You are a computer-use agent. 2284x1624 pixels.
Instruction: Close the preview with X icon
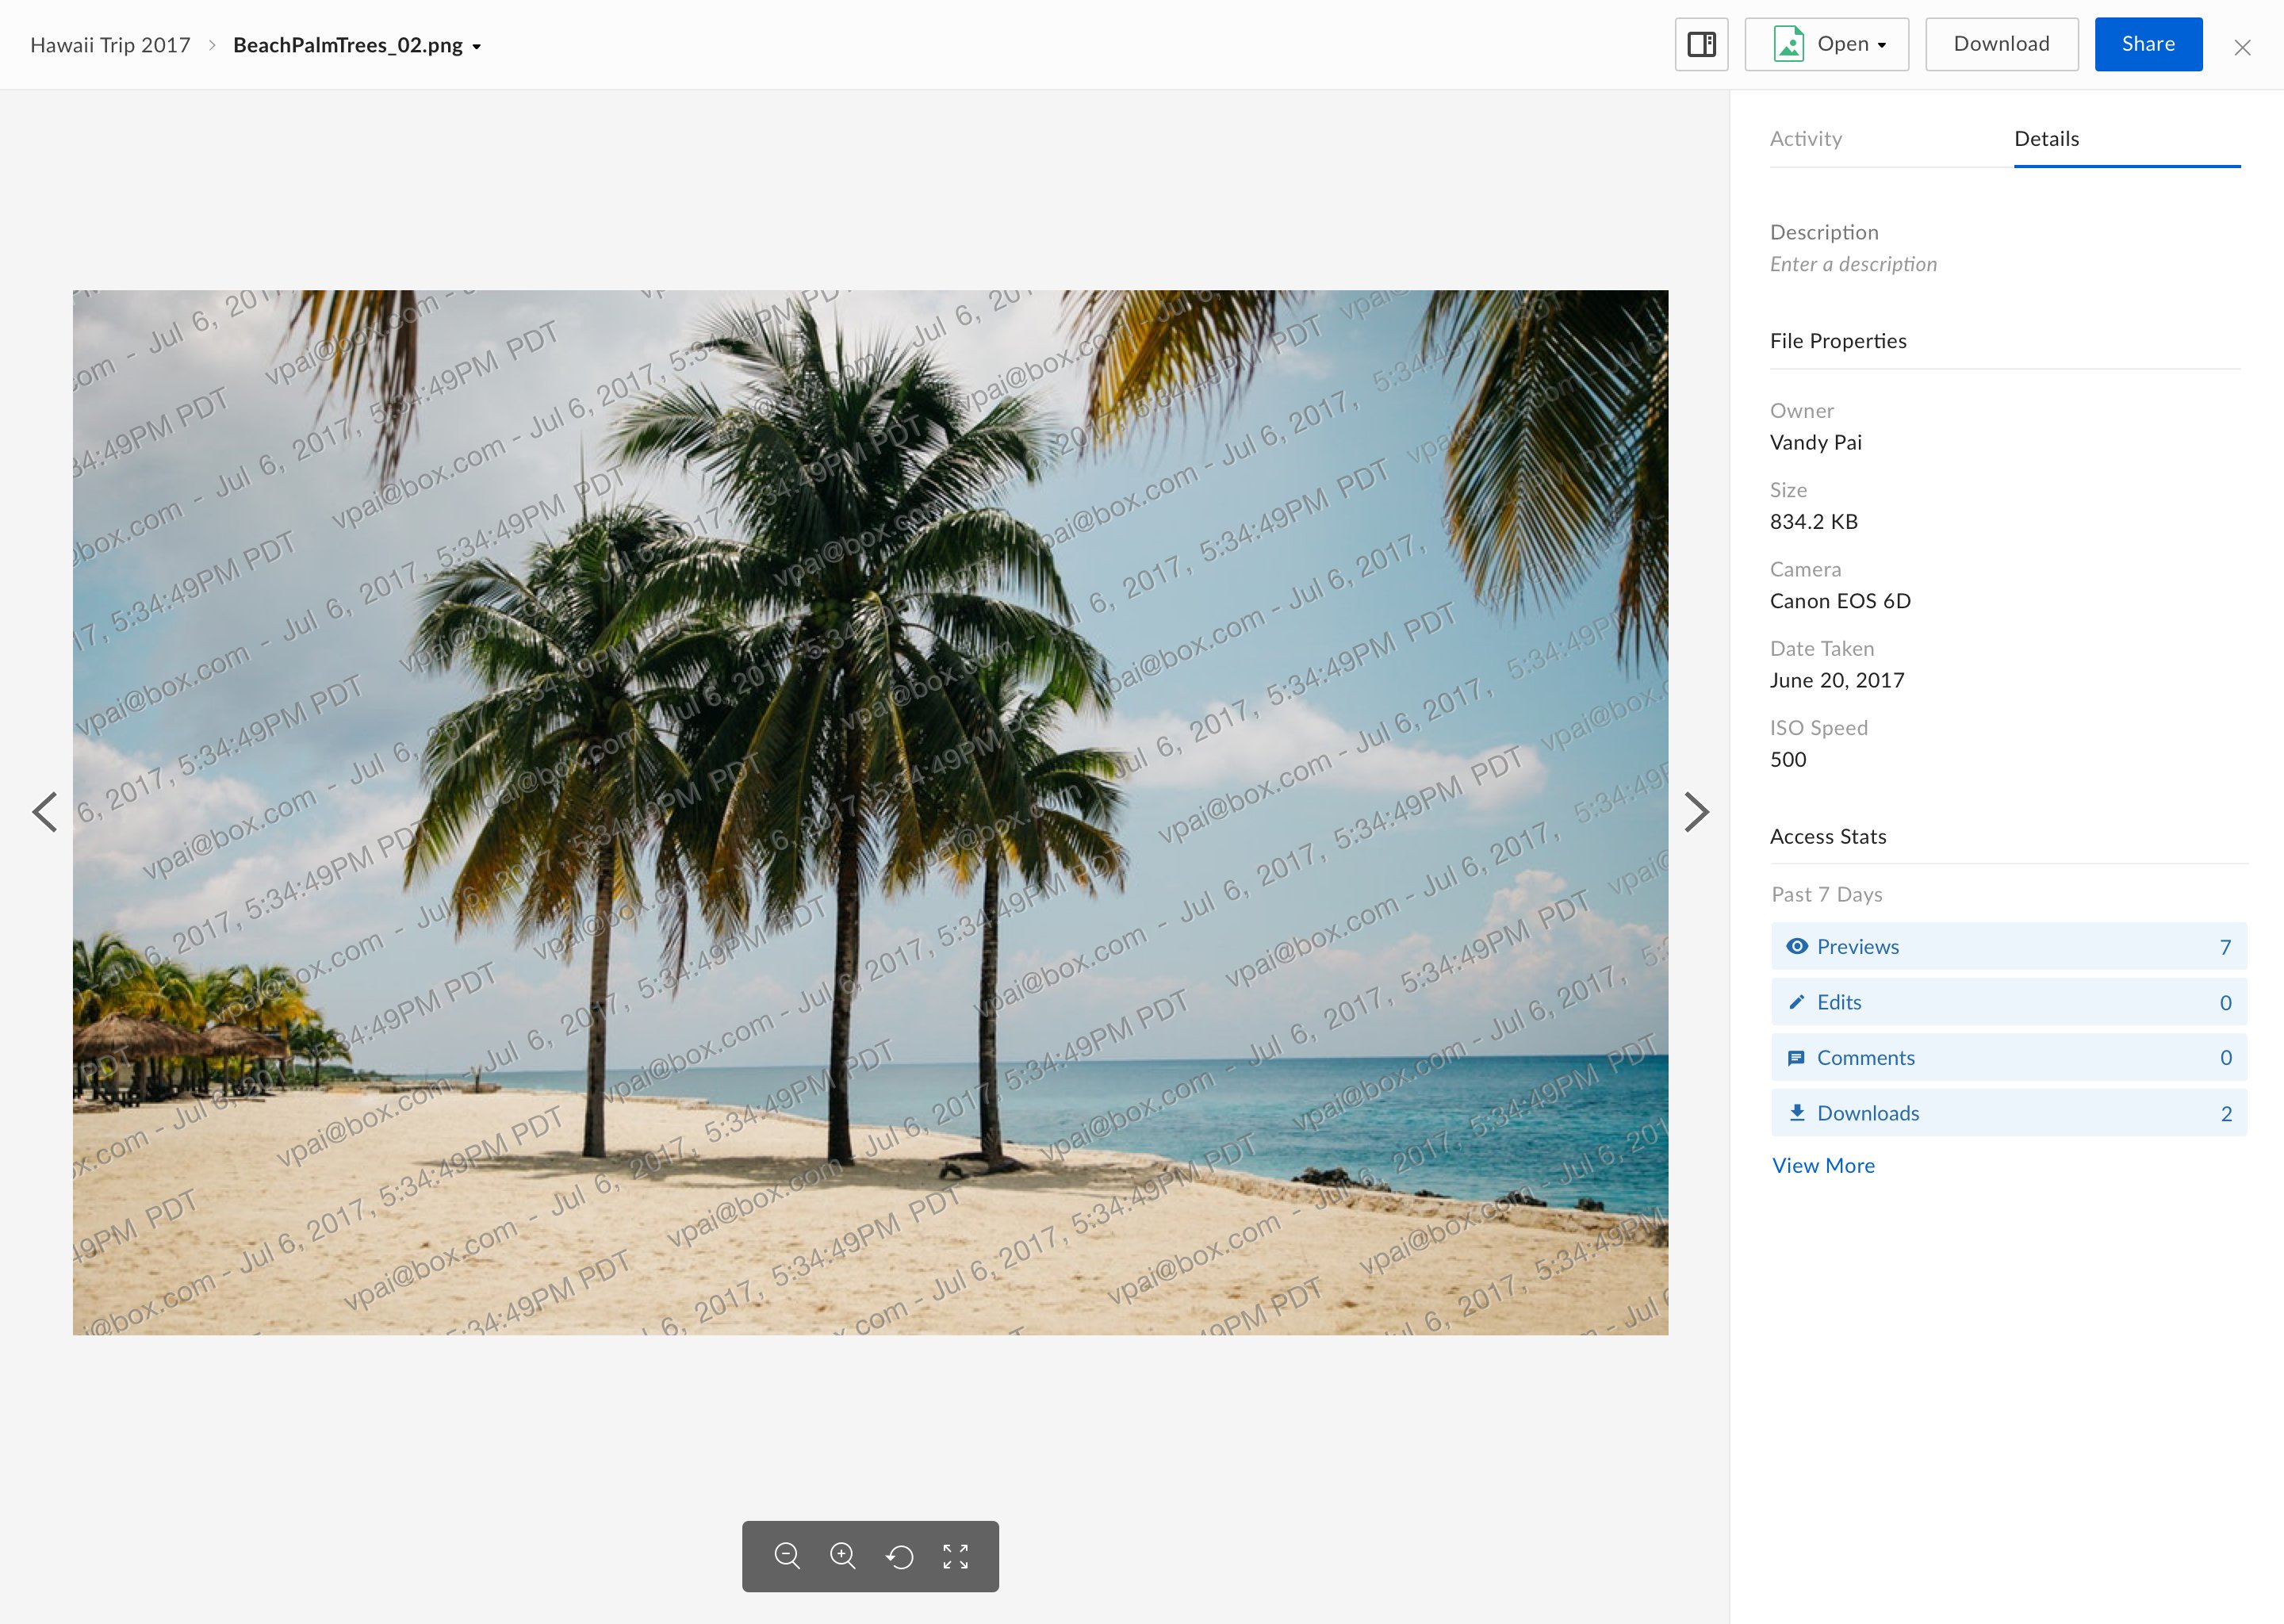[2242, 47]
